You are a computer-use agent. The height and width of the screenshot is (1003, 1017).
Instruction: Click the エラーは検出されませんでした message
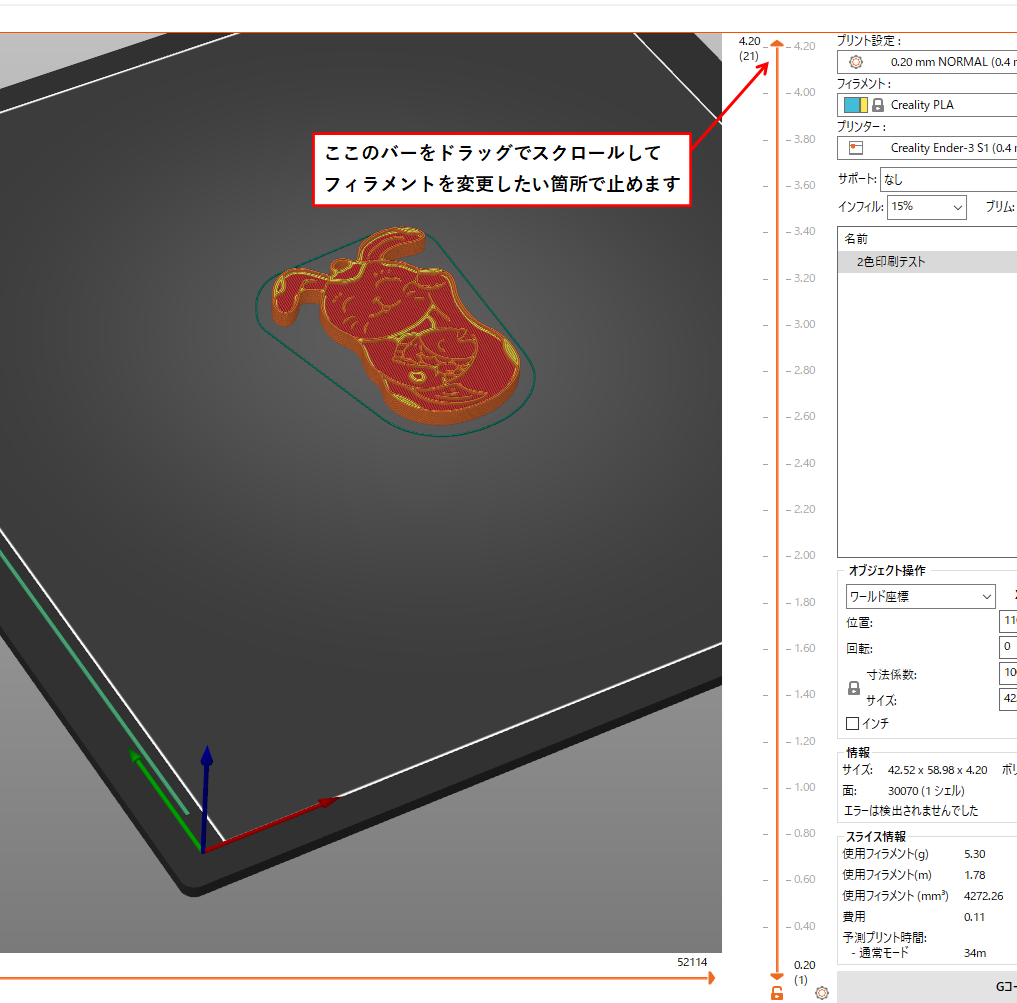911,811
